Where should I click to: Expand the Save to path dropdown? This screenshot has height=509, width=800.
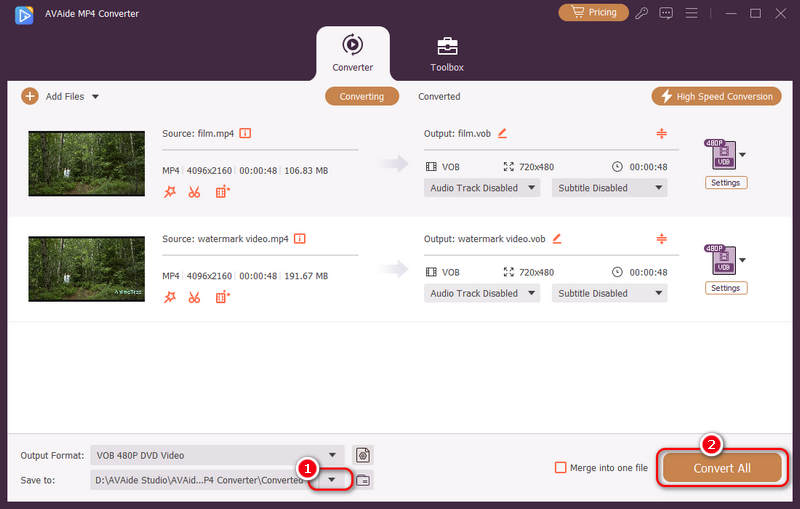(x=332, y=479)
